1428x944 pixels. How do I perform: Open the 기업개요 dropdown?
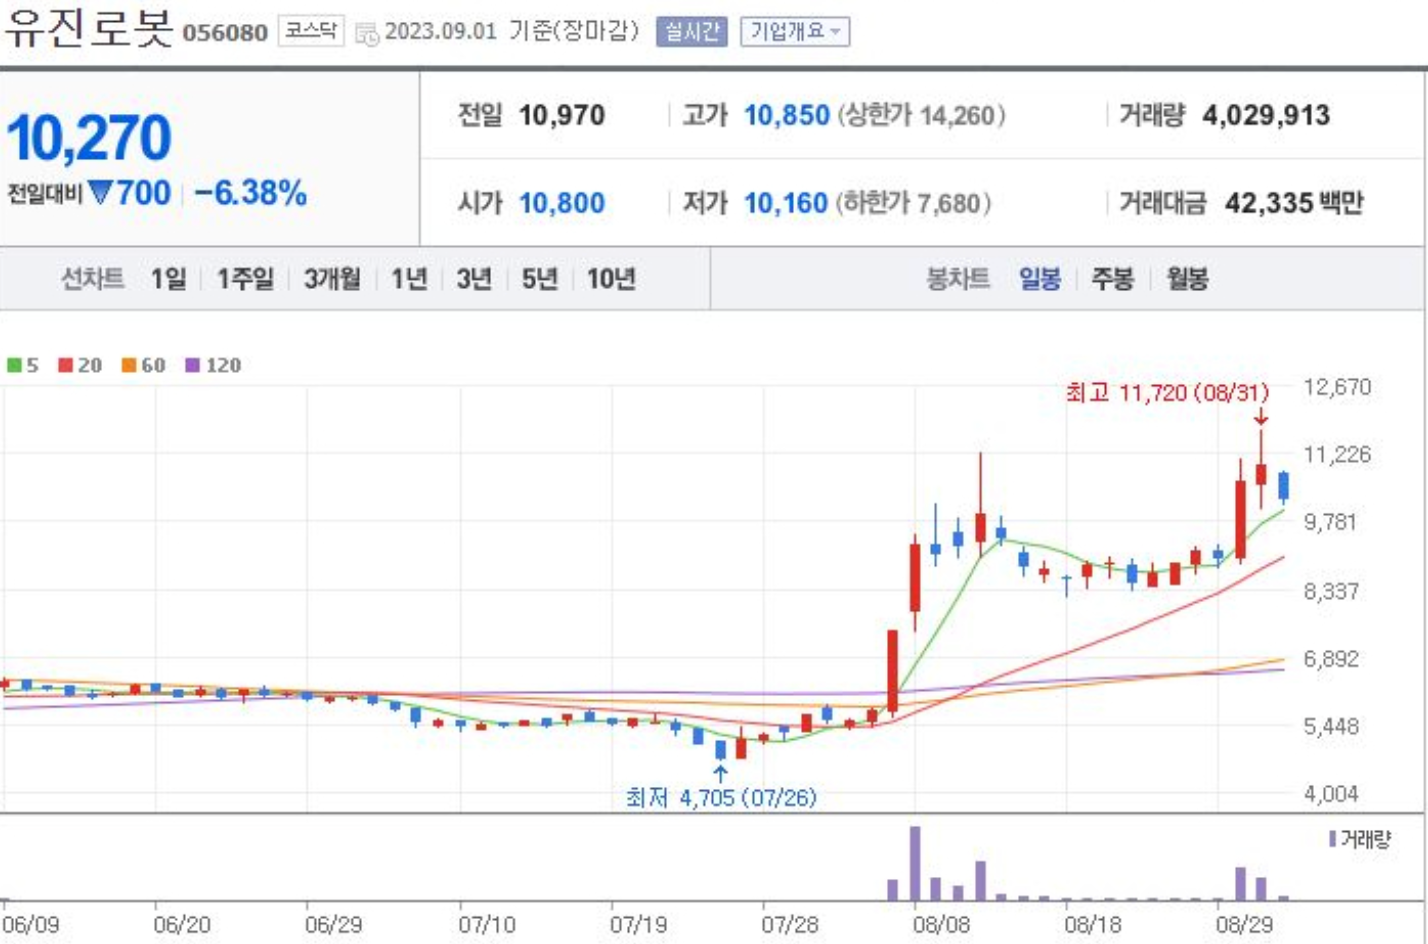coord(793,32)
